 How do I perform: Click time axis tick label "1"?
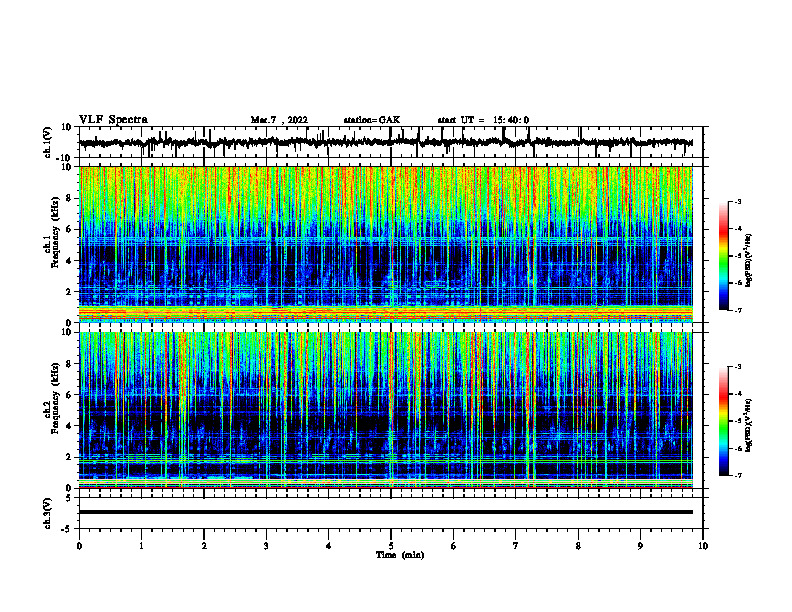(141, 546)
